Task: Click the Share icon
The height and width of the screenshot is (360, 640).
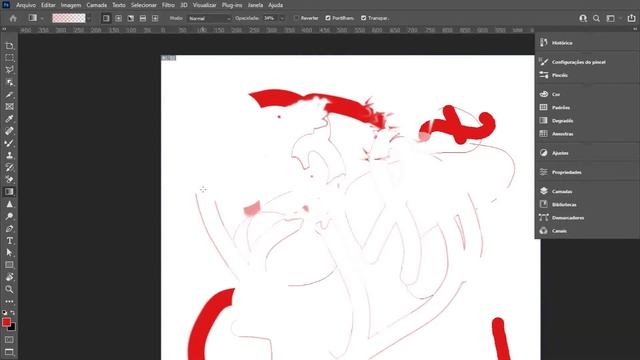Action: pos(631,18)
